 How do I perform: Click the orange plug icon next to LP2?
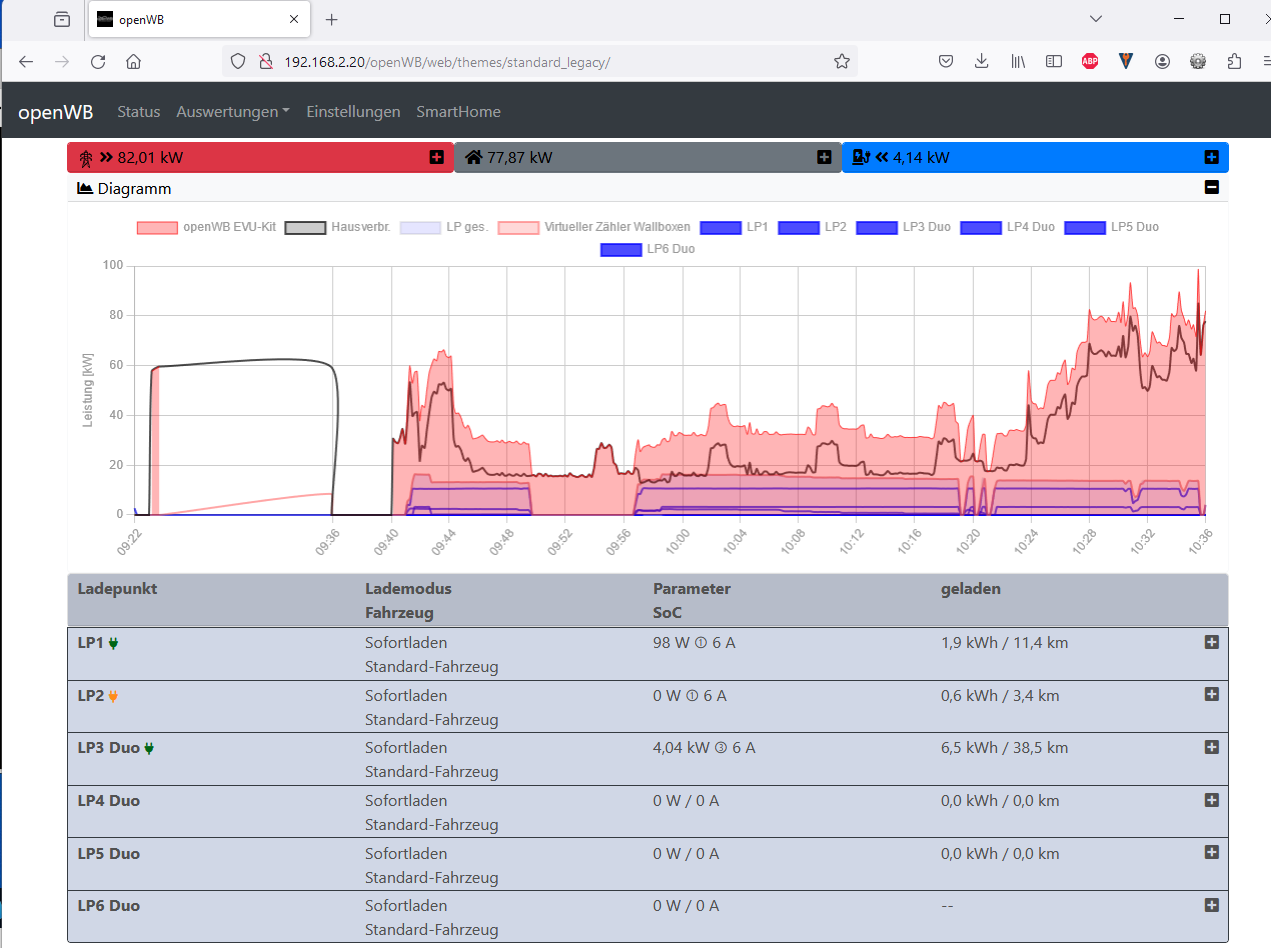(x=113, y=696)
